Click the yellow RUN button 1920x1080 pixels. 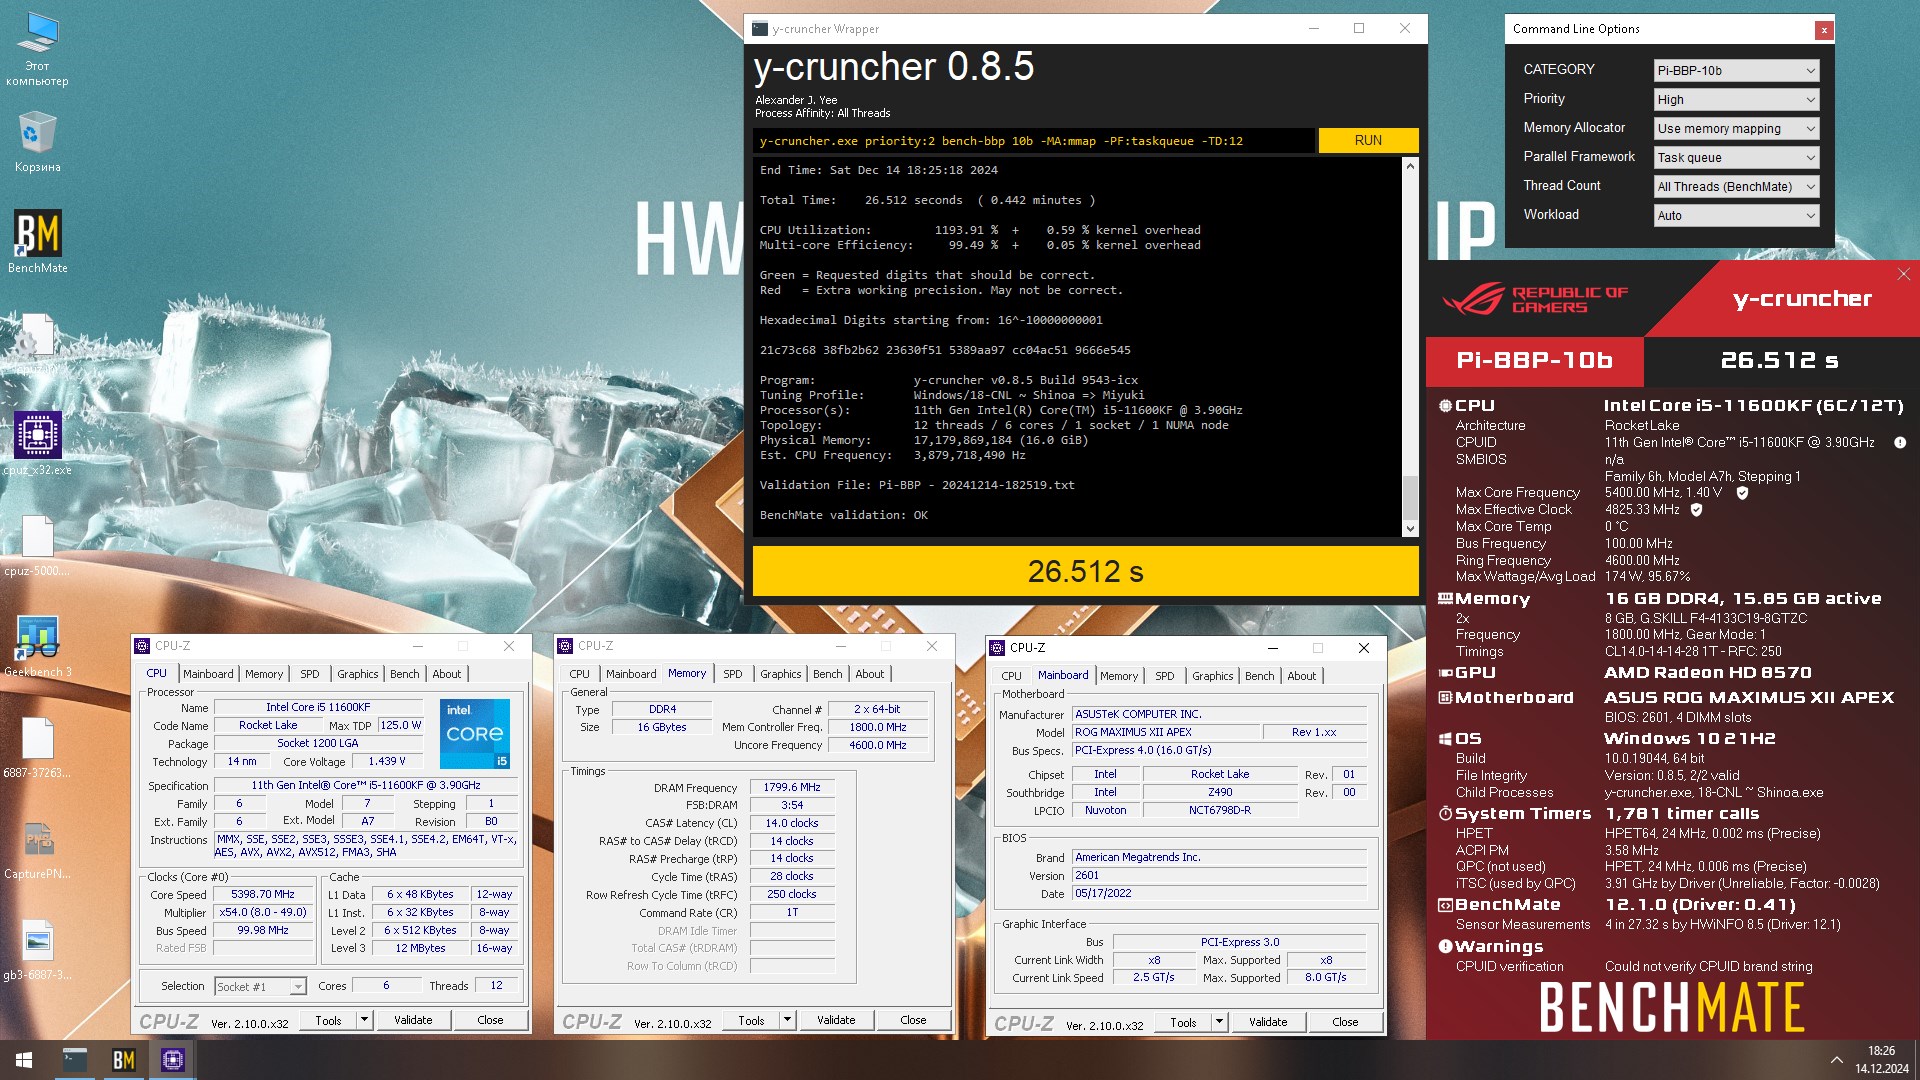tap(1368, 141)
